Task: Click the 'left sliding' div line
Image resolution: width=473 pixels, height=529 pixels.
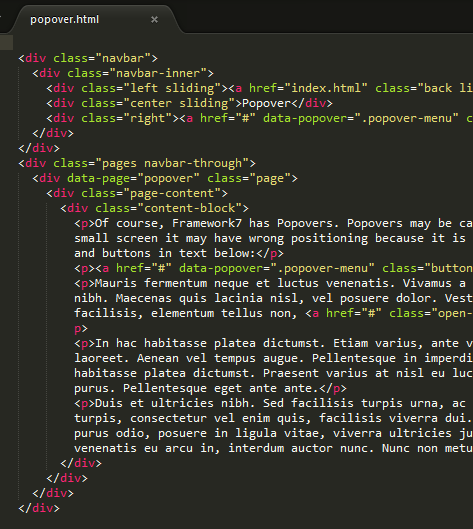Action: (260, 88)
